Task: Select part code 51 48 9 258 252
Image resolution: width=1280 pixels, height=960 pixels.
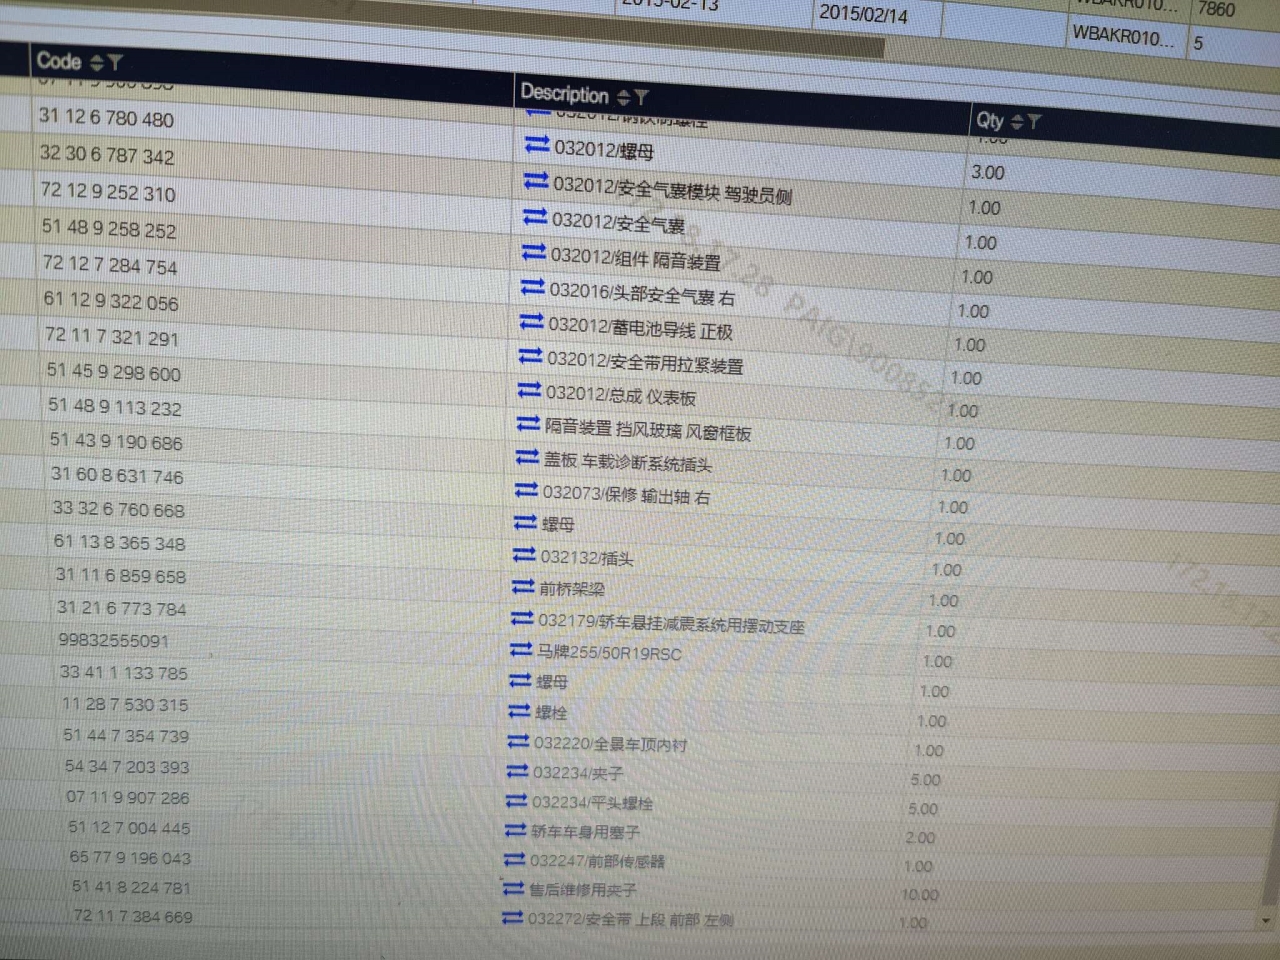Action: click(109, 228)
